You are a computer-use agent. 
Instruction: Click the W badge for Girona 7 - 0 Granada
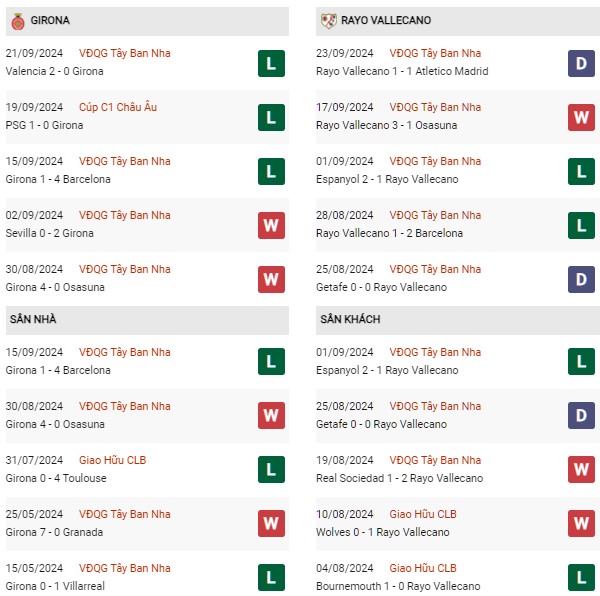coord(270,524)
